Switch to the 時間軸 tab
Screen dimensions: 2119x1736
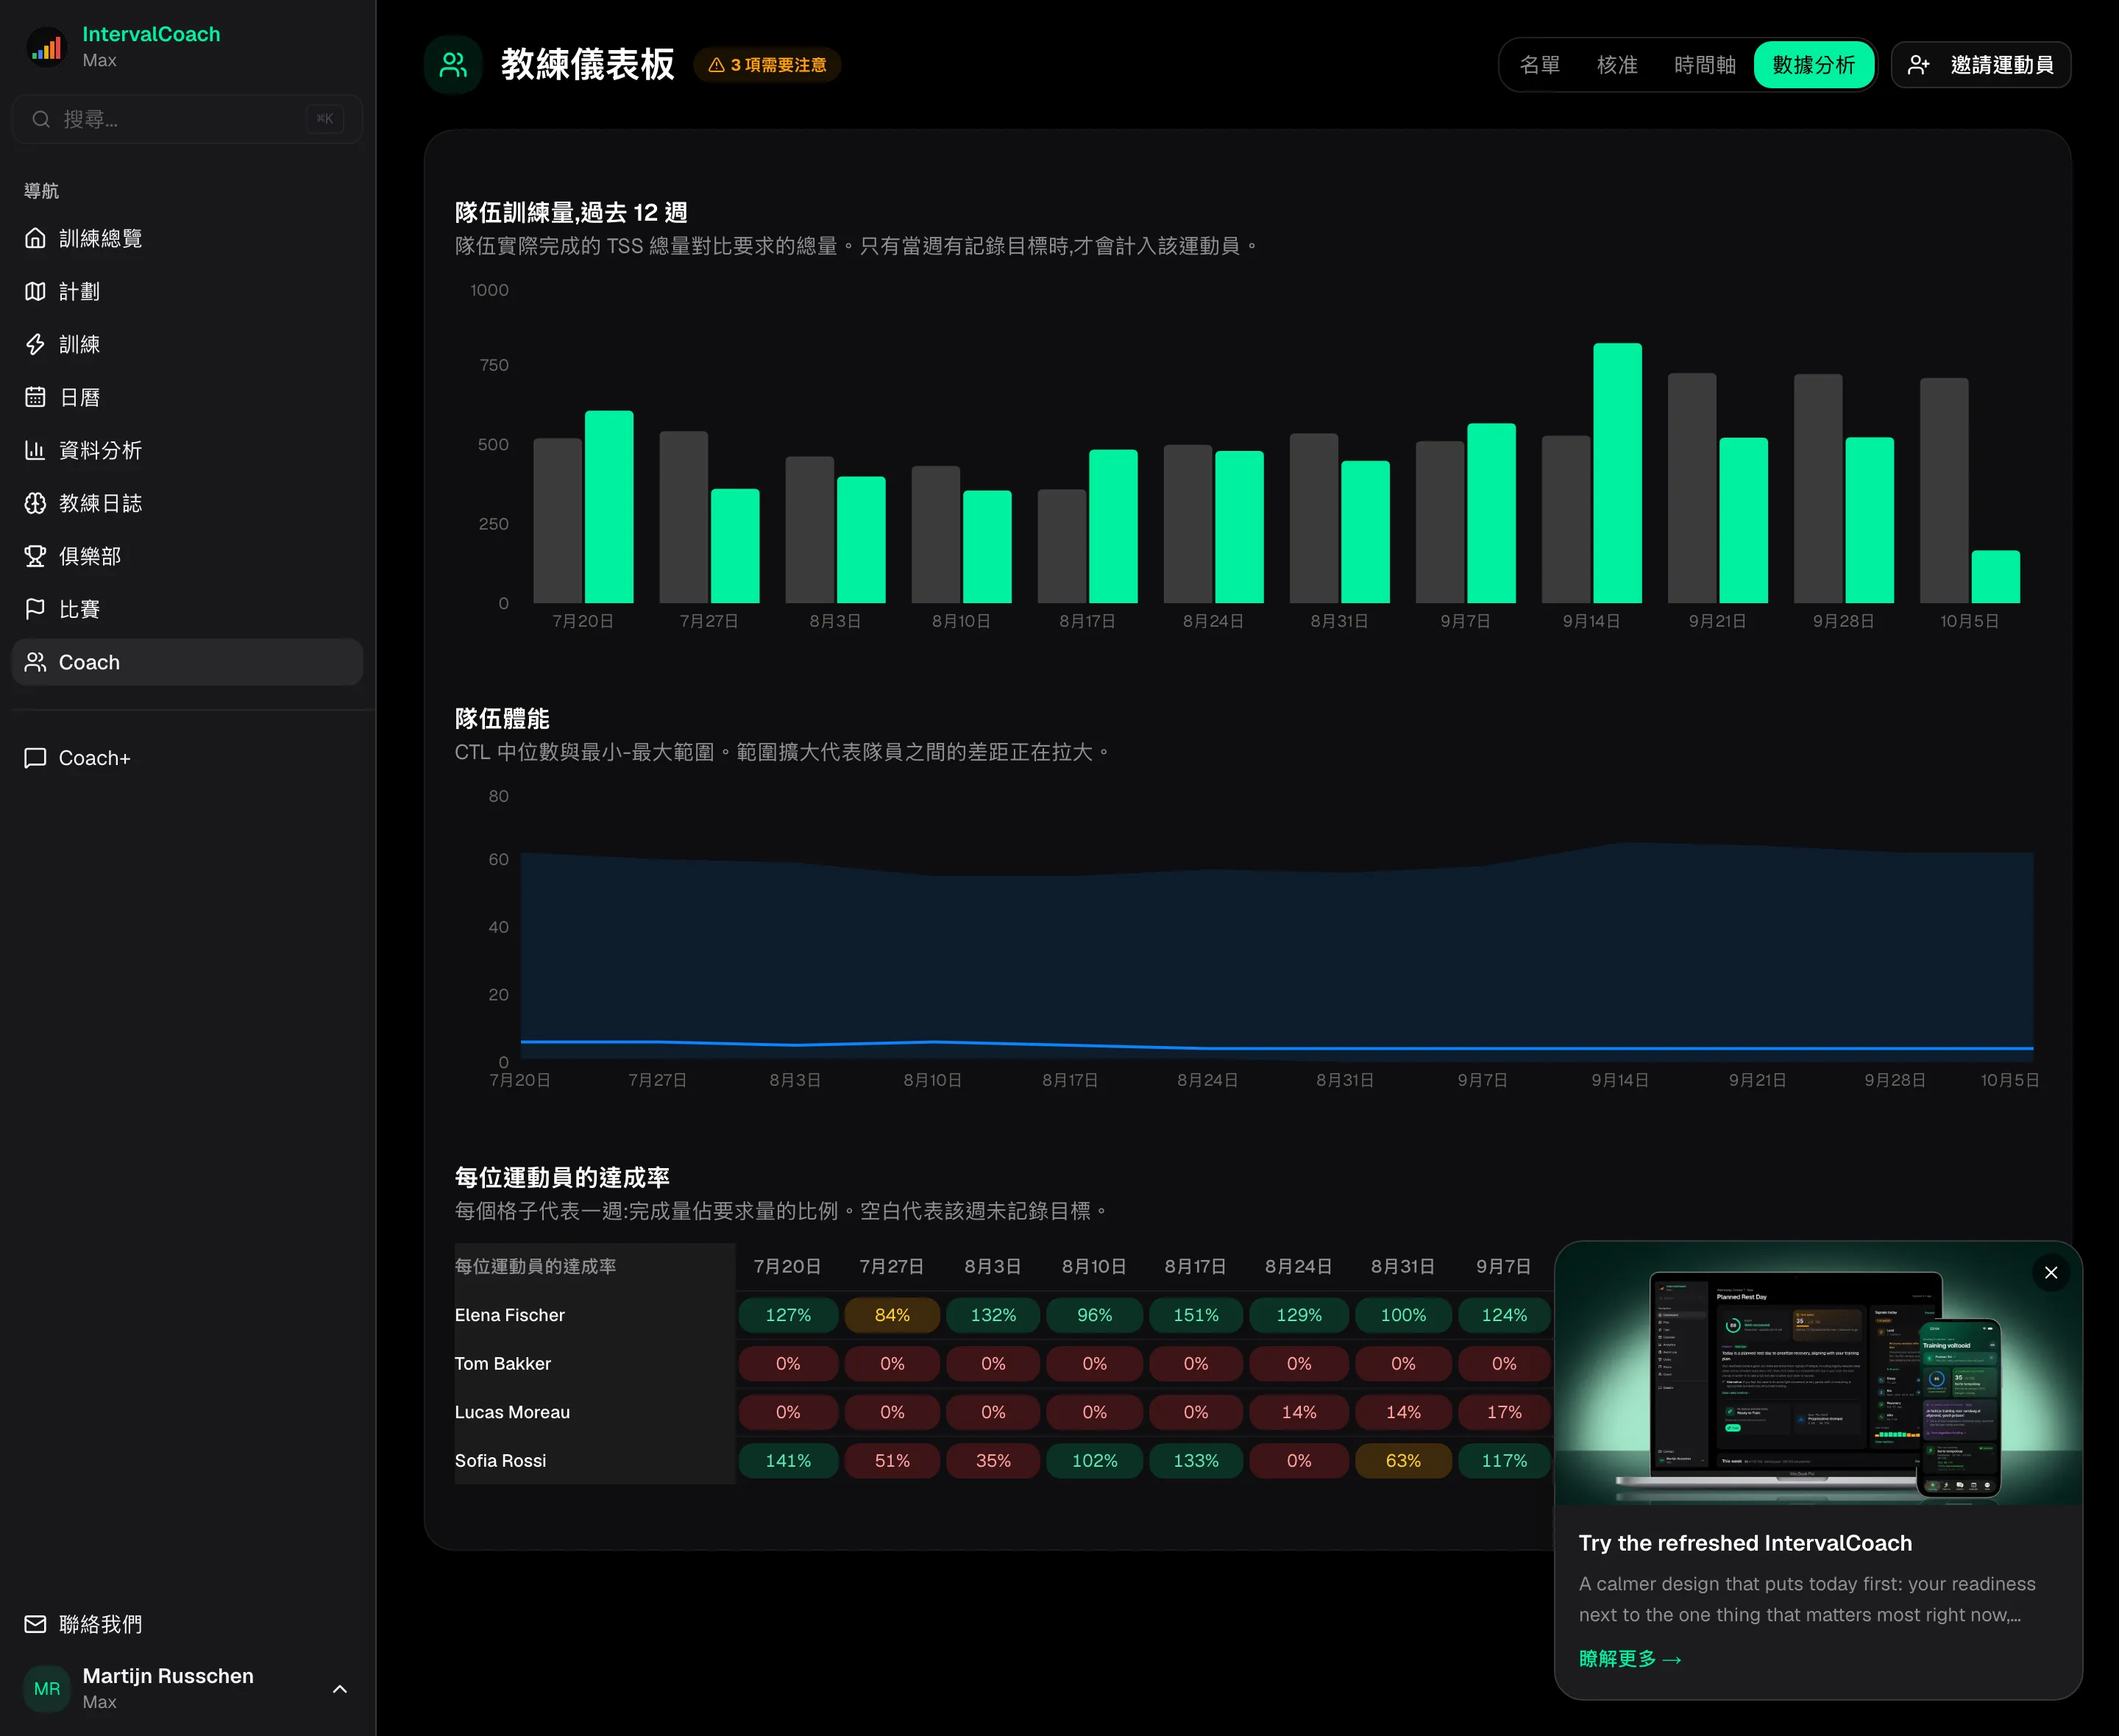point(1704,65)
